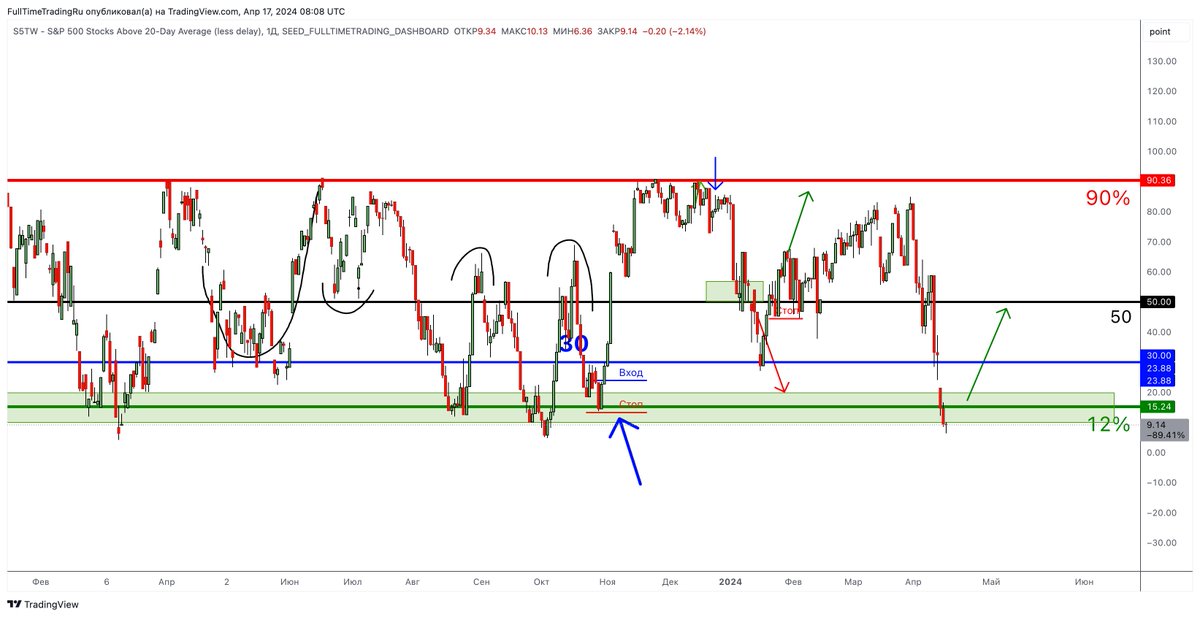Select the red 90.36 price label
The width and height of the screenshot is (1200, 617).
(1160, 180)
